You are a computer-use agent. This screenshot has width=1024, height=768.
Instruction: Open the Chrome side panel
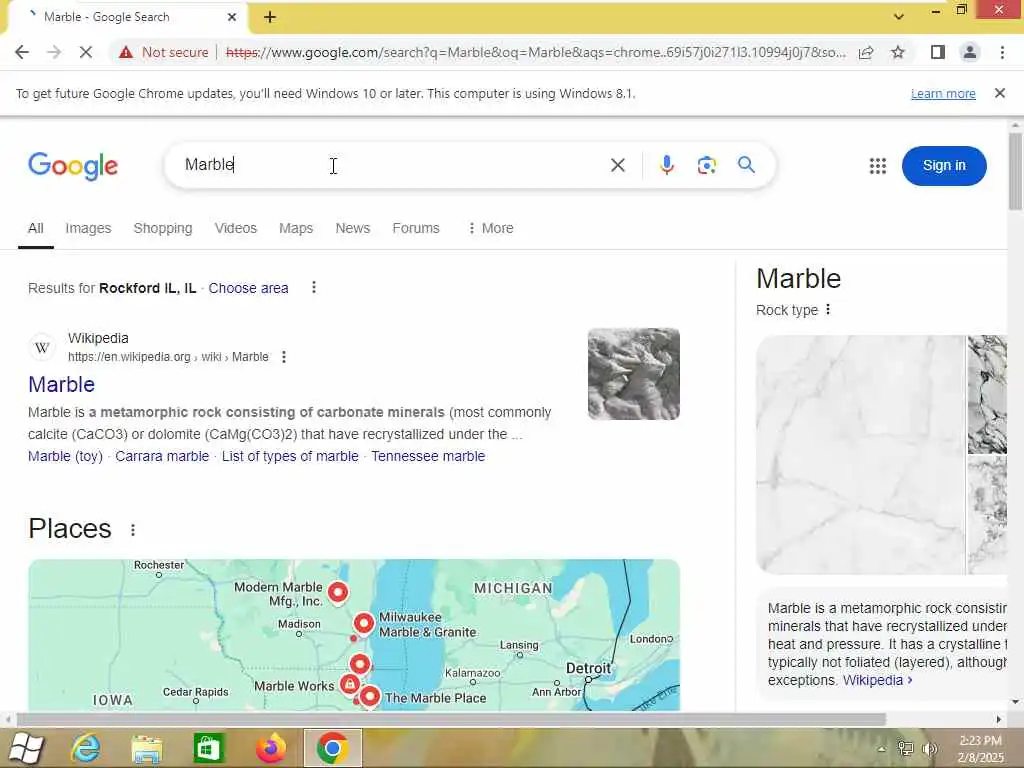[x=938, y=52]
